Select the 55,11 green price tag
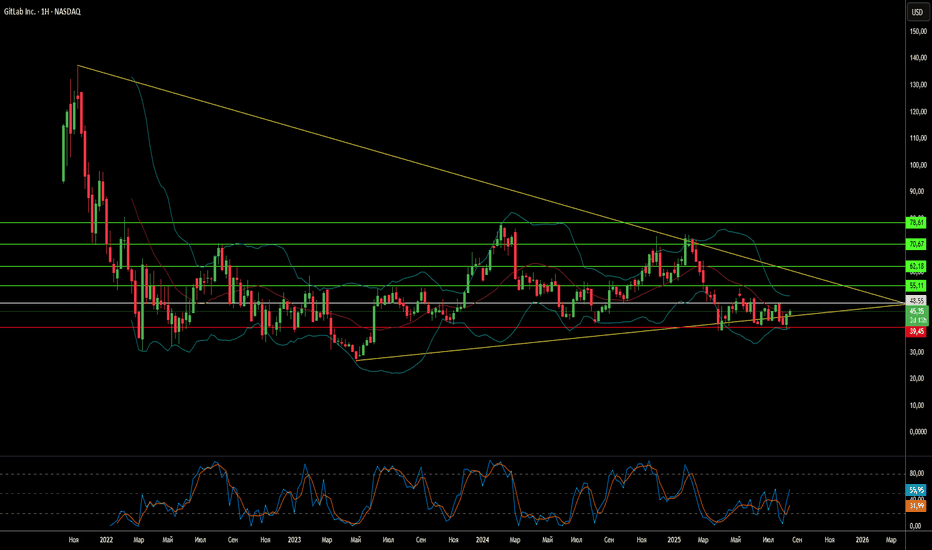This screenshot has height=550, width=932. [917, 286]
